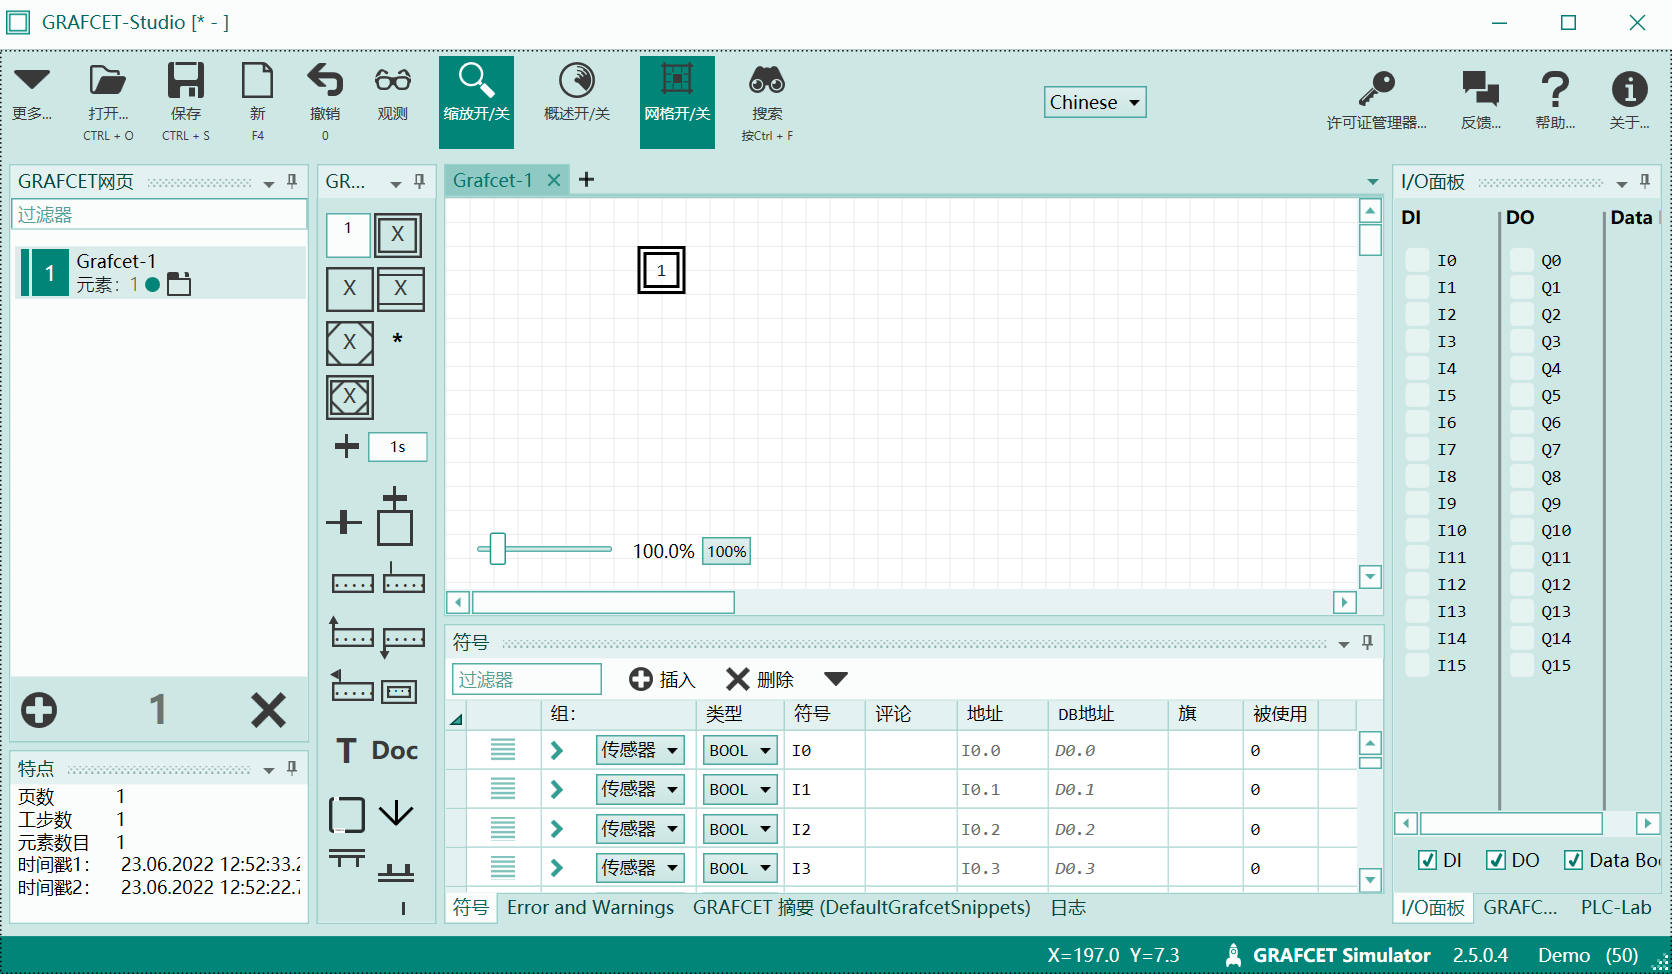Click the 观测 (Watch) glasses icon
This screenshot has height=974, width=1672.
tap(392, 80)
